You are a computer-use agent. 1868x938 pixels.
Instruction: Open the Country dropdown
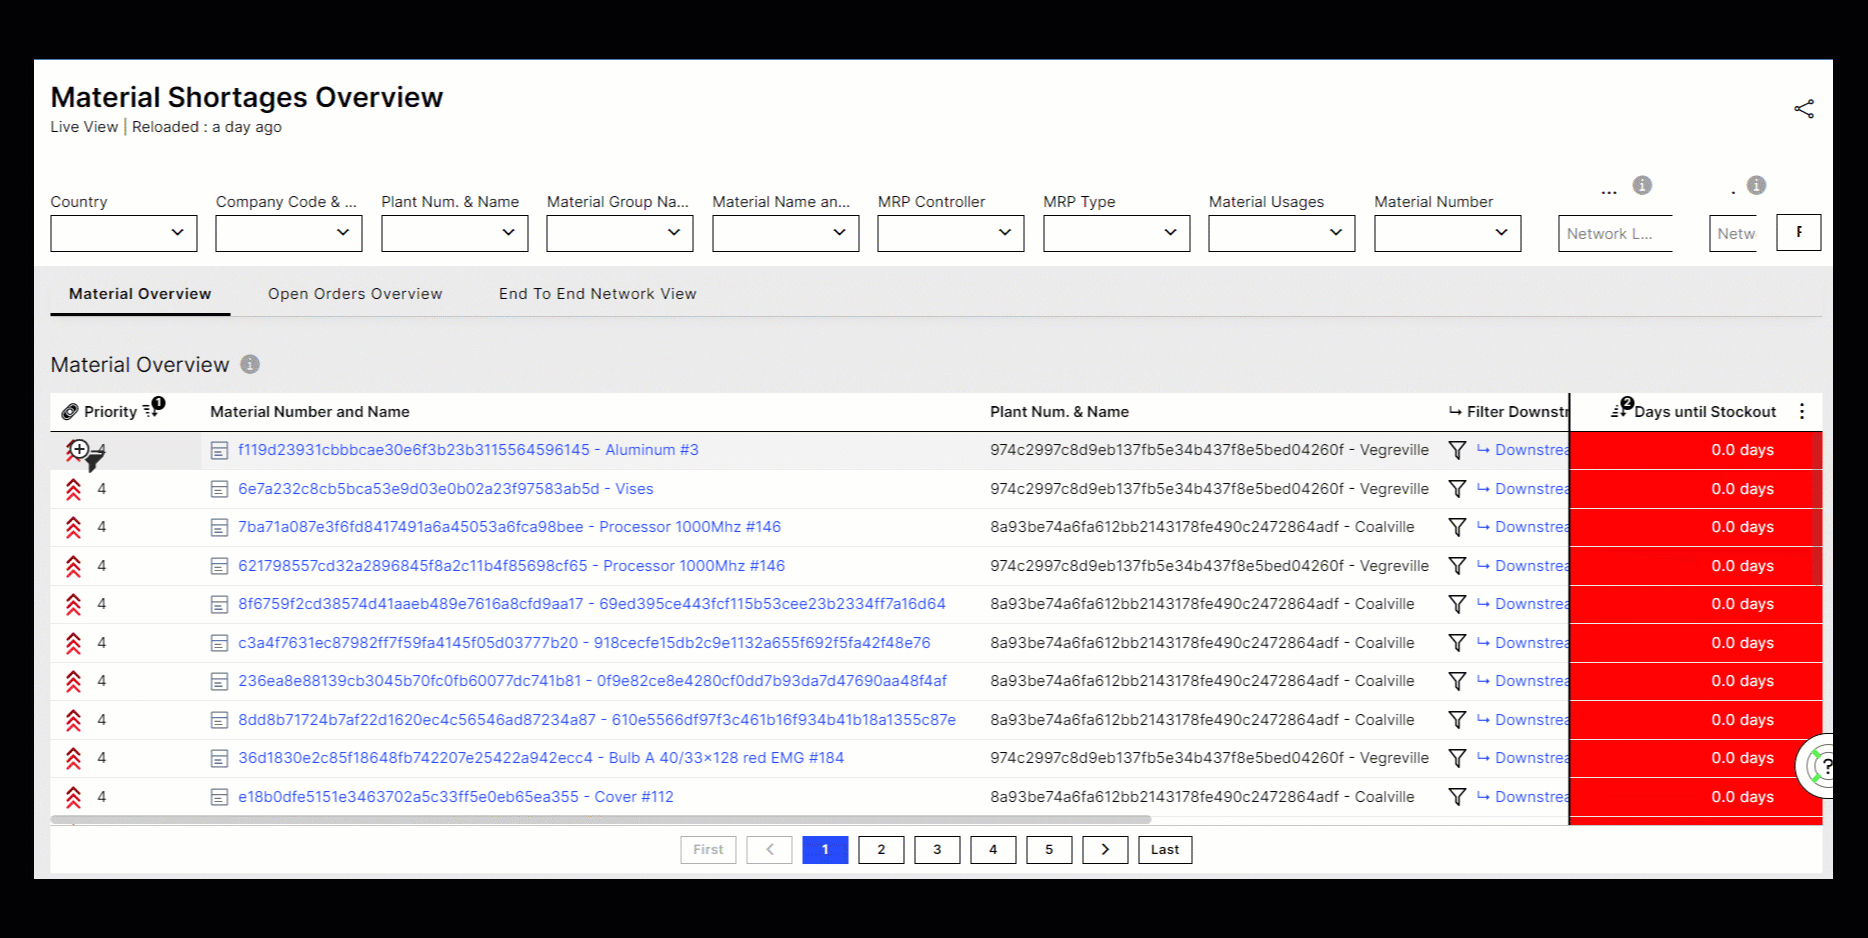click(123, 233)
